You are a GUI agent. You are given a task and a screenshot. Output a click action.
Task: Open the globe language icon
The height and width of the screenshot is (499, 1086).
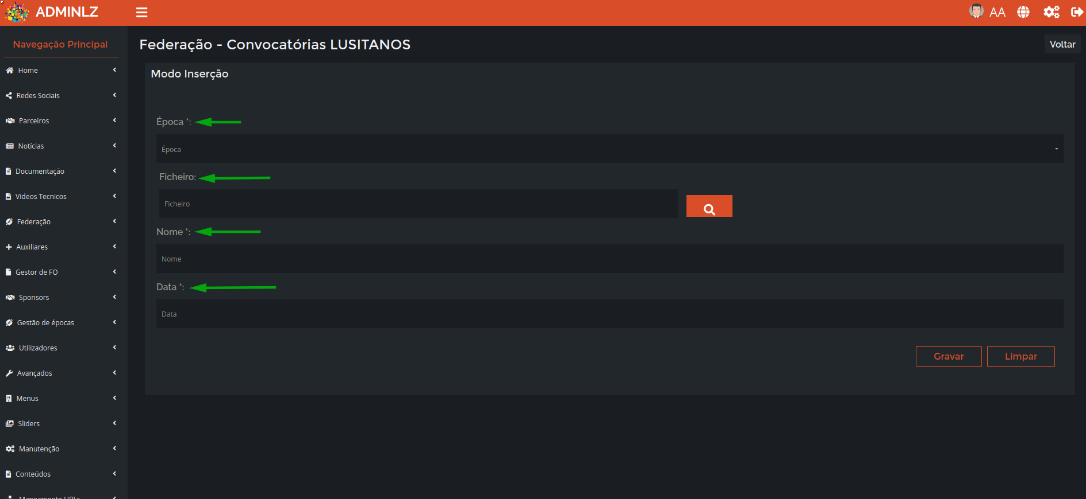coord(1023,12)
